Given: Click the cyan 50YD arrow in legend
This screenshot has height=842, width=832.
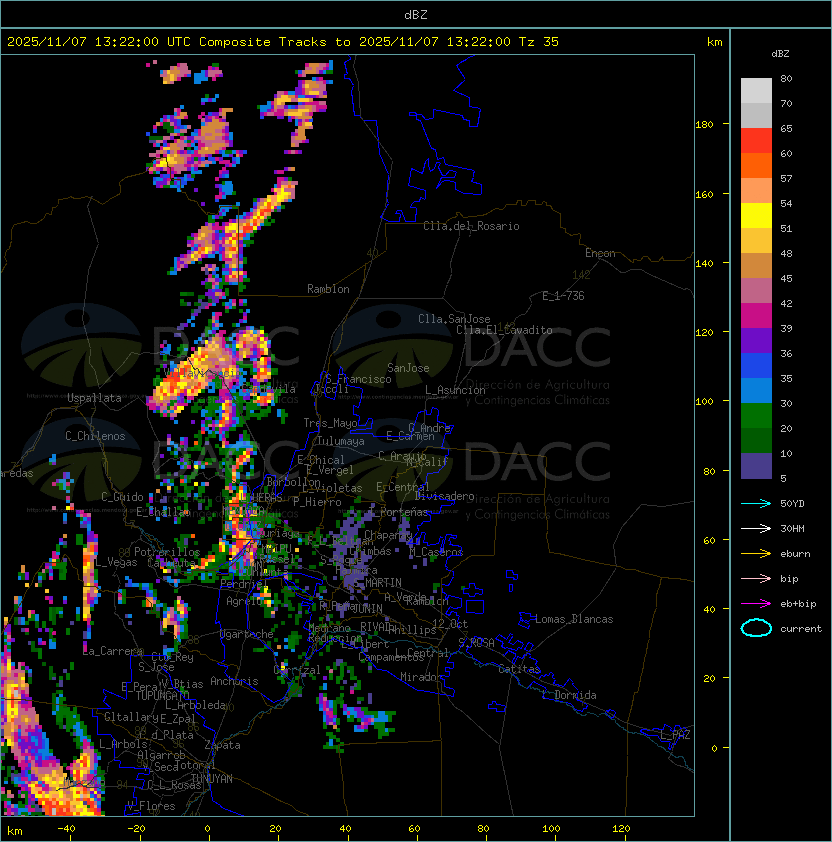Looking at the screenshot, I should pyautogui.click(x=756, y=503).
